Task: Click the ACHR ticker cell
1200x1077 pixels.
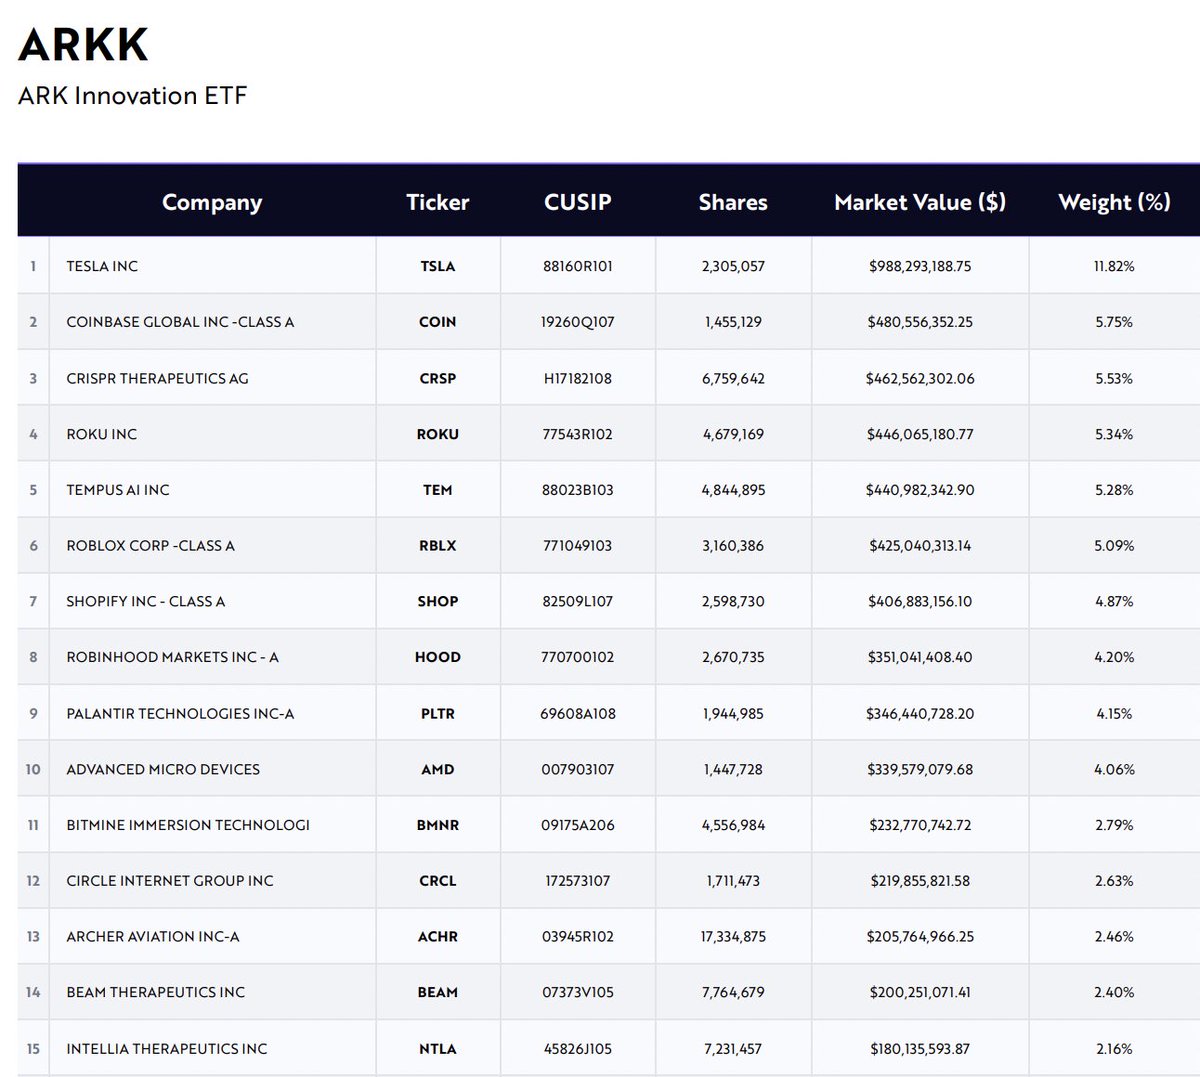Action: click(438, 937)
